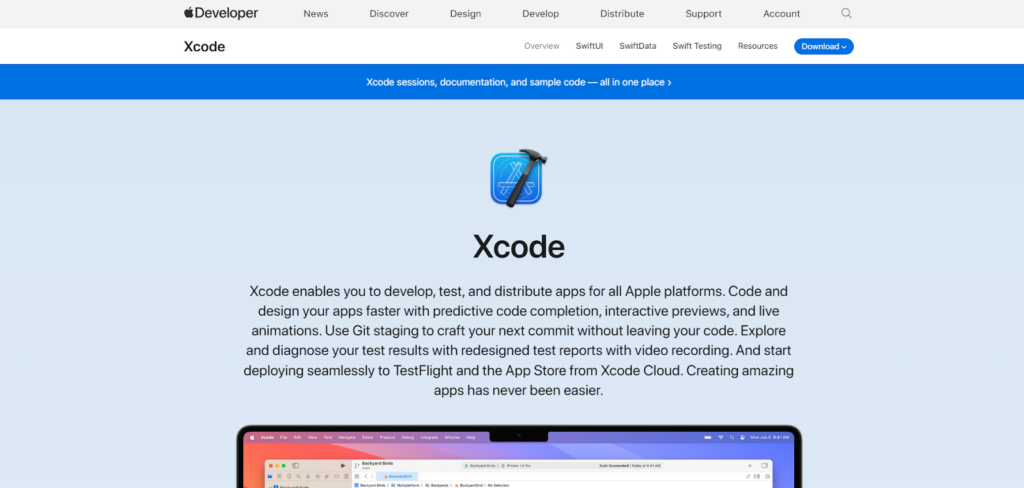Click the Xcode hammer app icon

point(519,178)
